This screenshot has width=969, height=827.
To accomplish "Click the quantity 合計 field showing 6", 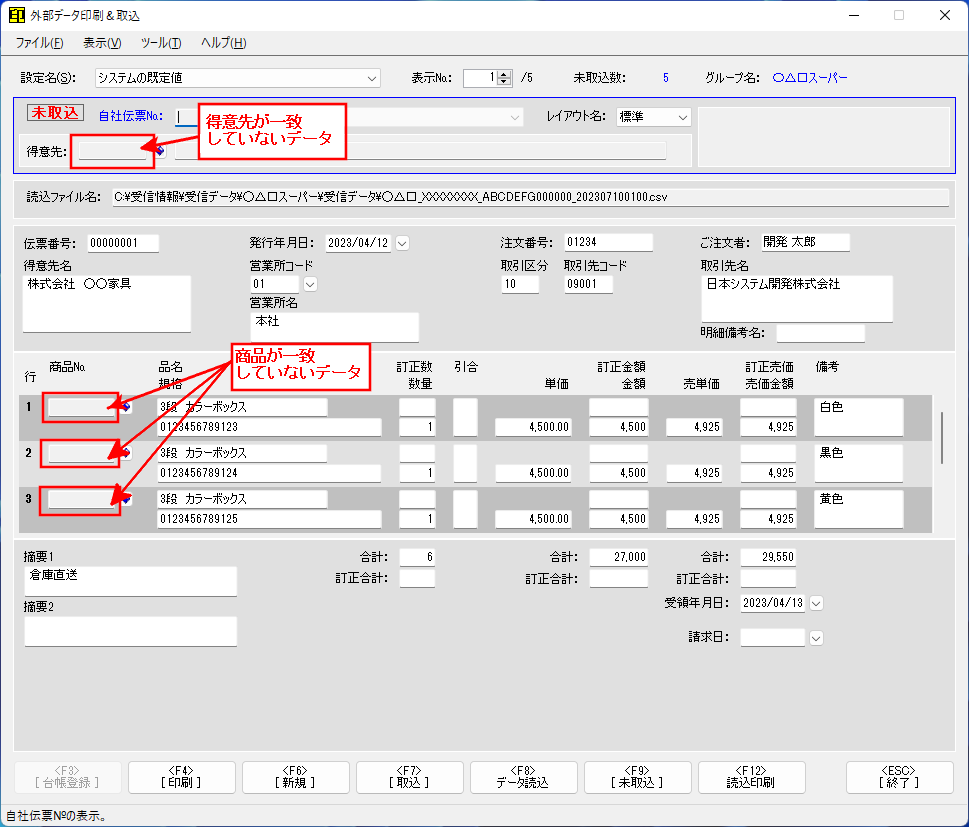I will tap(417, 558).
